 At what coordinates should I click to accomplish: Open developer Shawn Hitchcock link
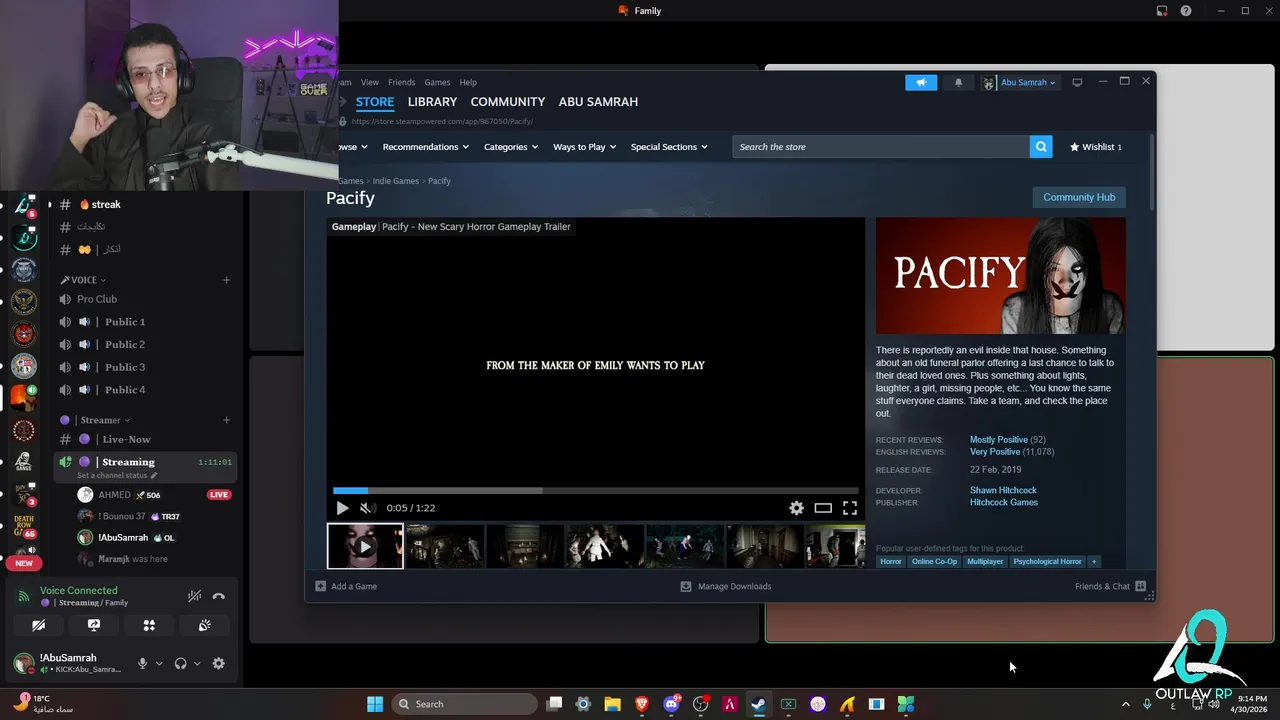(x=1003, y=491)
